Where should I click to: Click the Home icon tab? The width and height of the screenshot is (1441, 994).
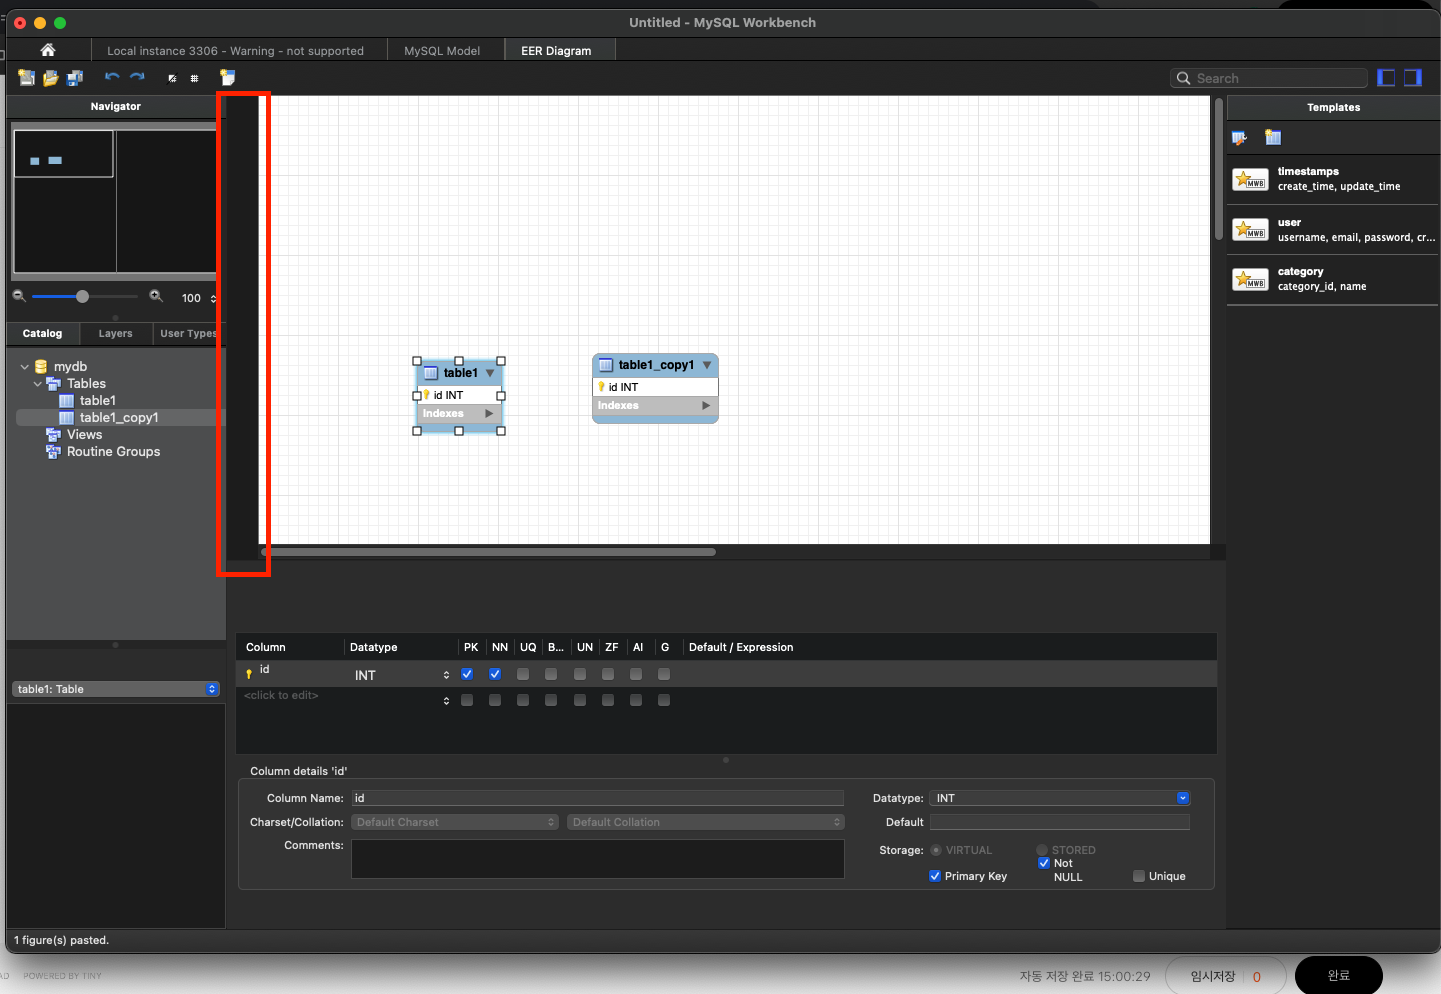click(x=48, y=50)
